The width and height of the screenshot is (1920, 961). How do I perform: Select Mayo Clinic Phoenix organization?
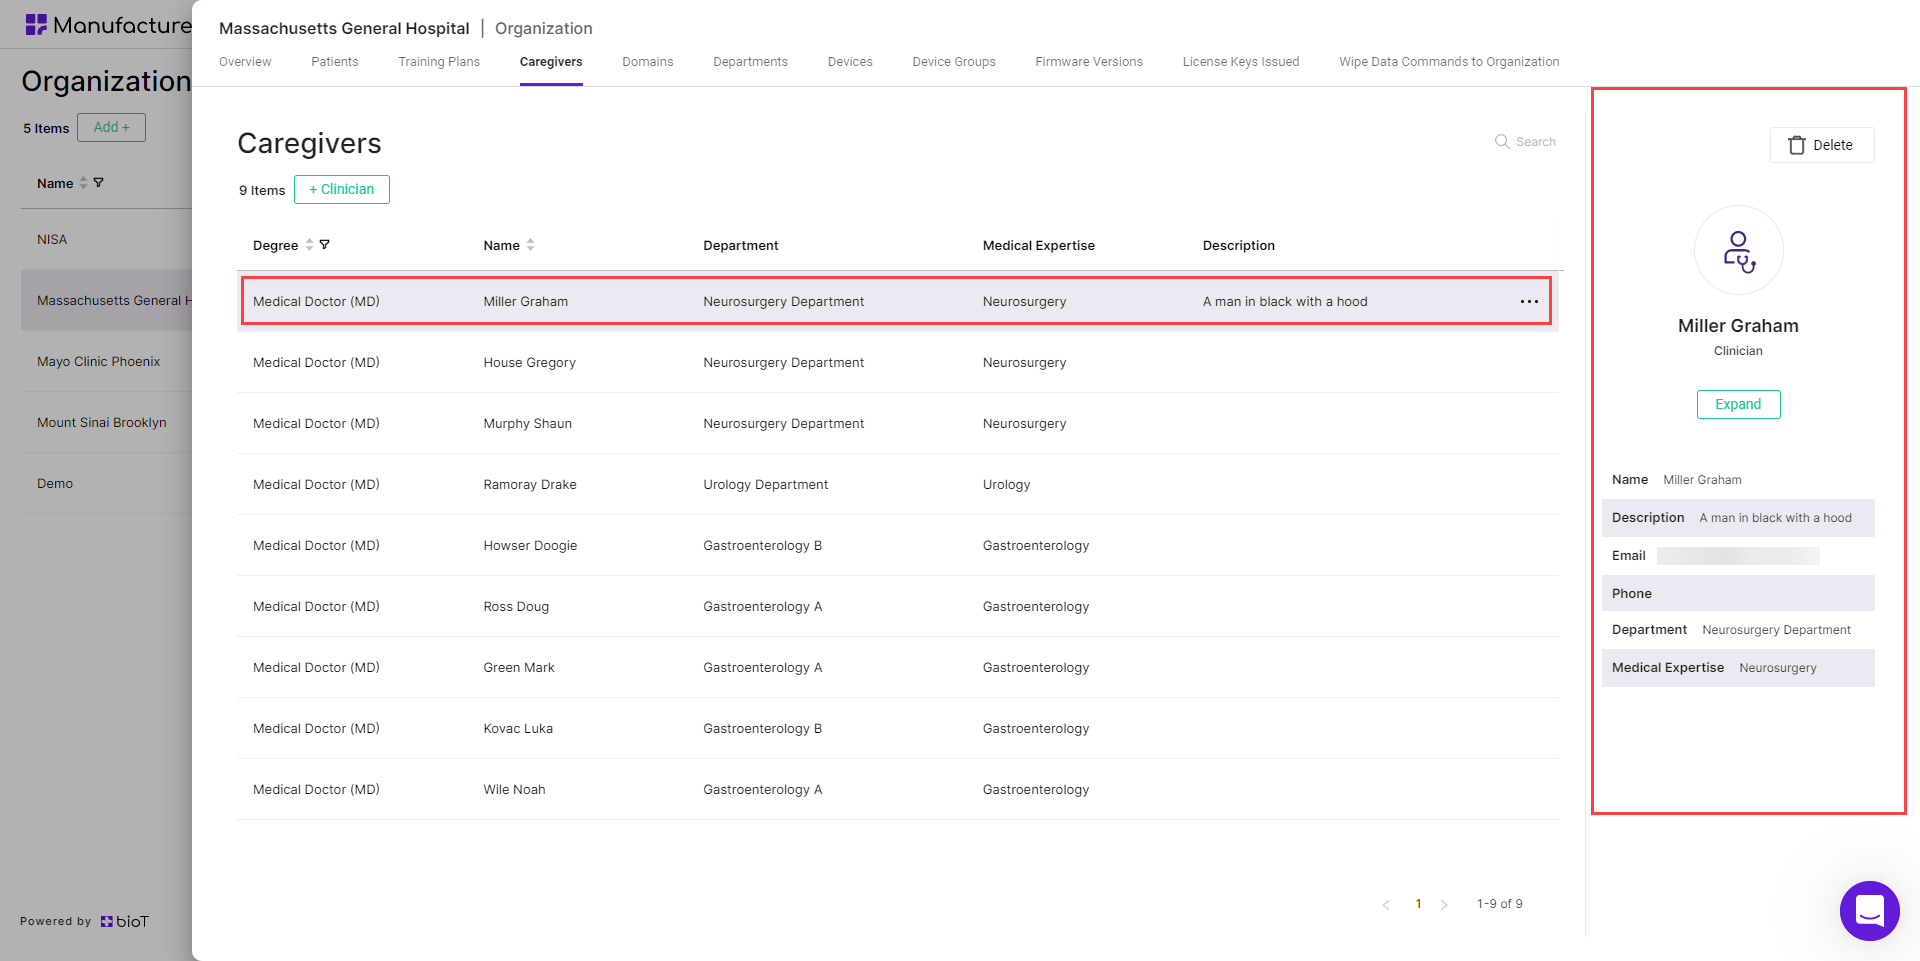tap(106, 362)
